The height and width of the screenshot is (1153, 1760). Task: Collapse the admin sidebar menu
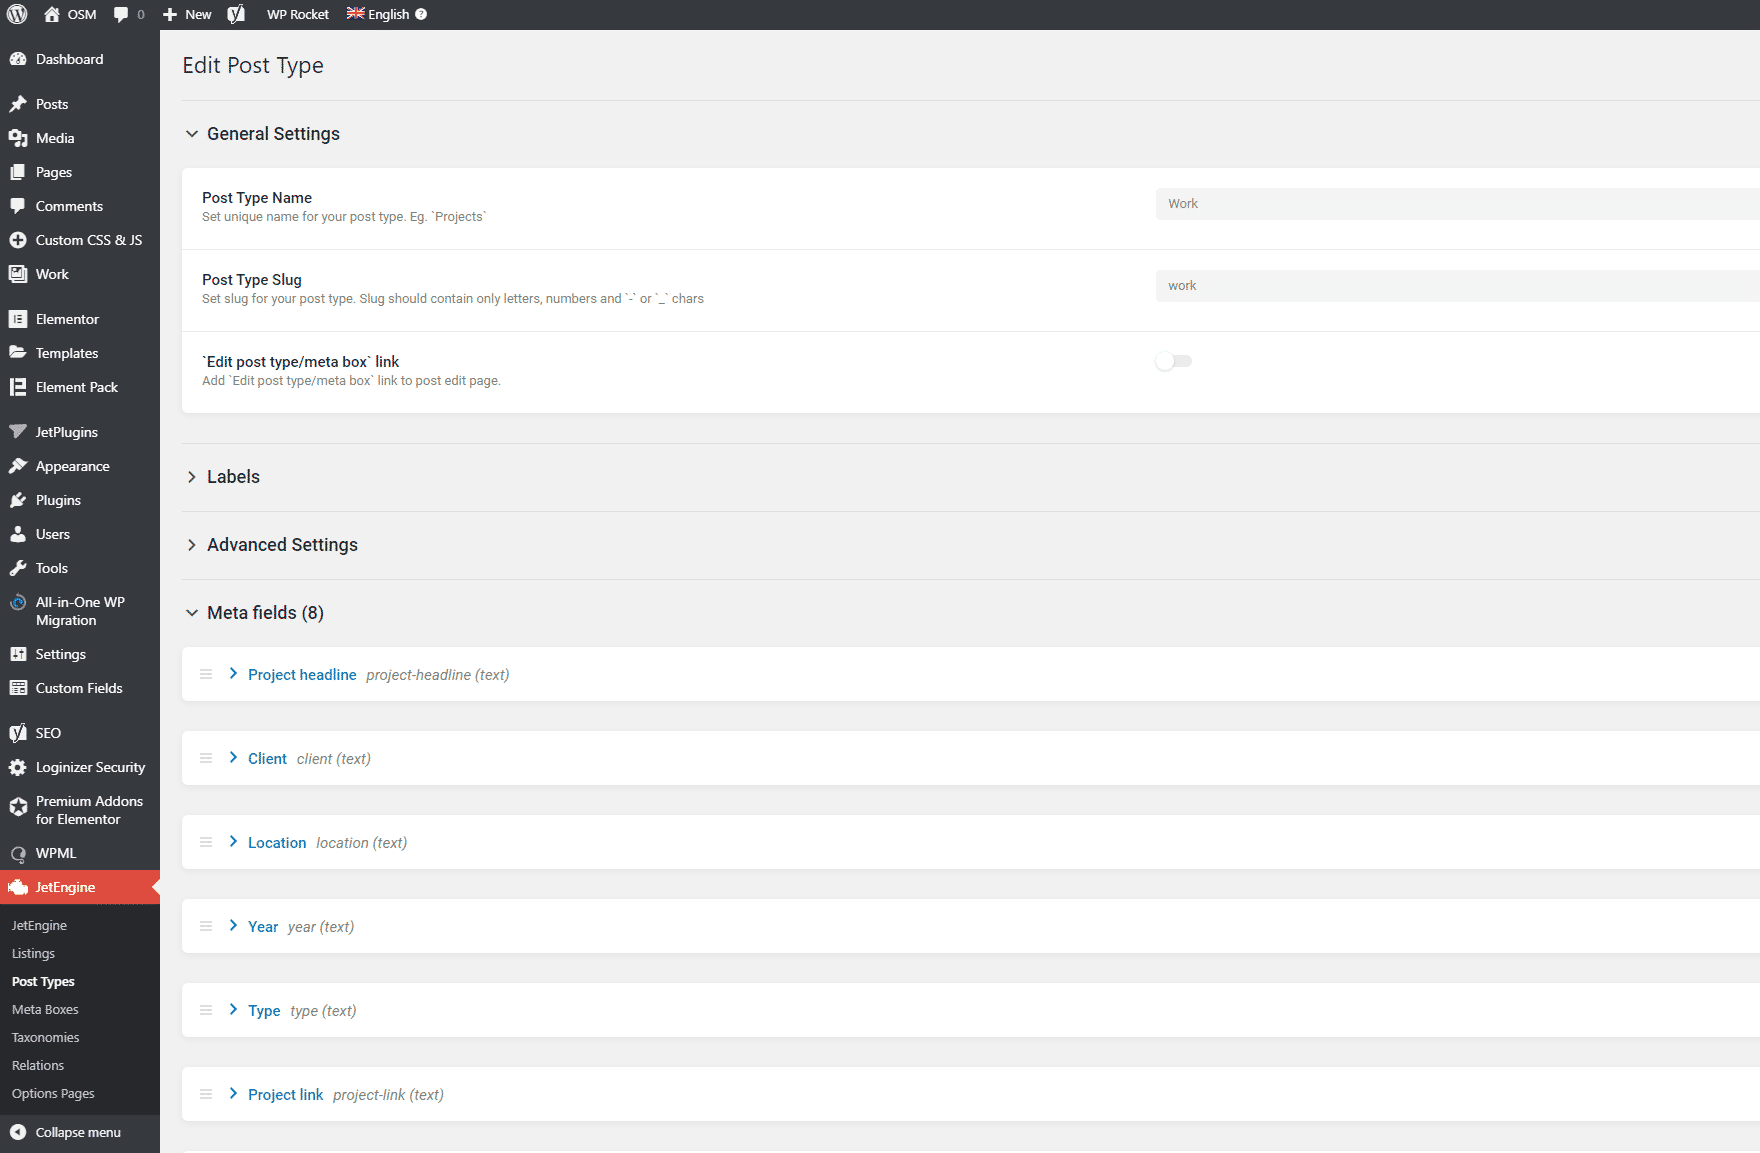click(77, 1132)
